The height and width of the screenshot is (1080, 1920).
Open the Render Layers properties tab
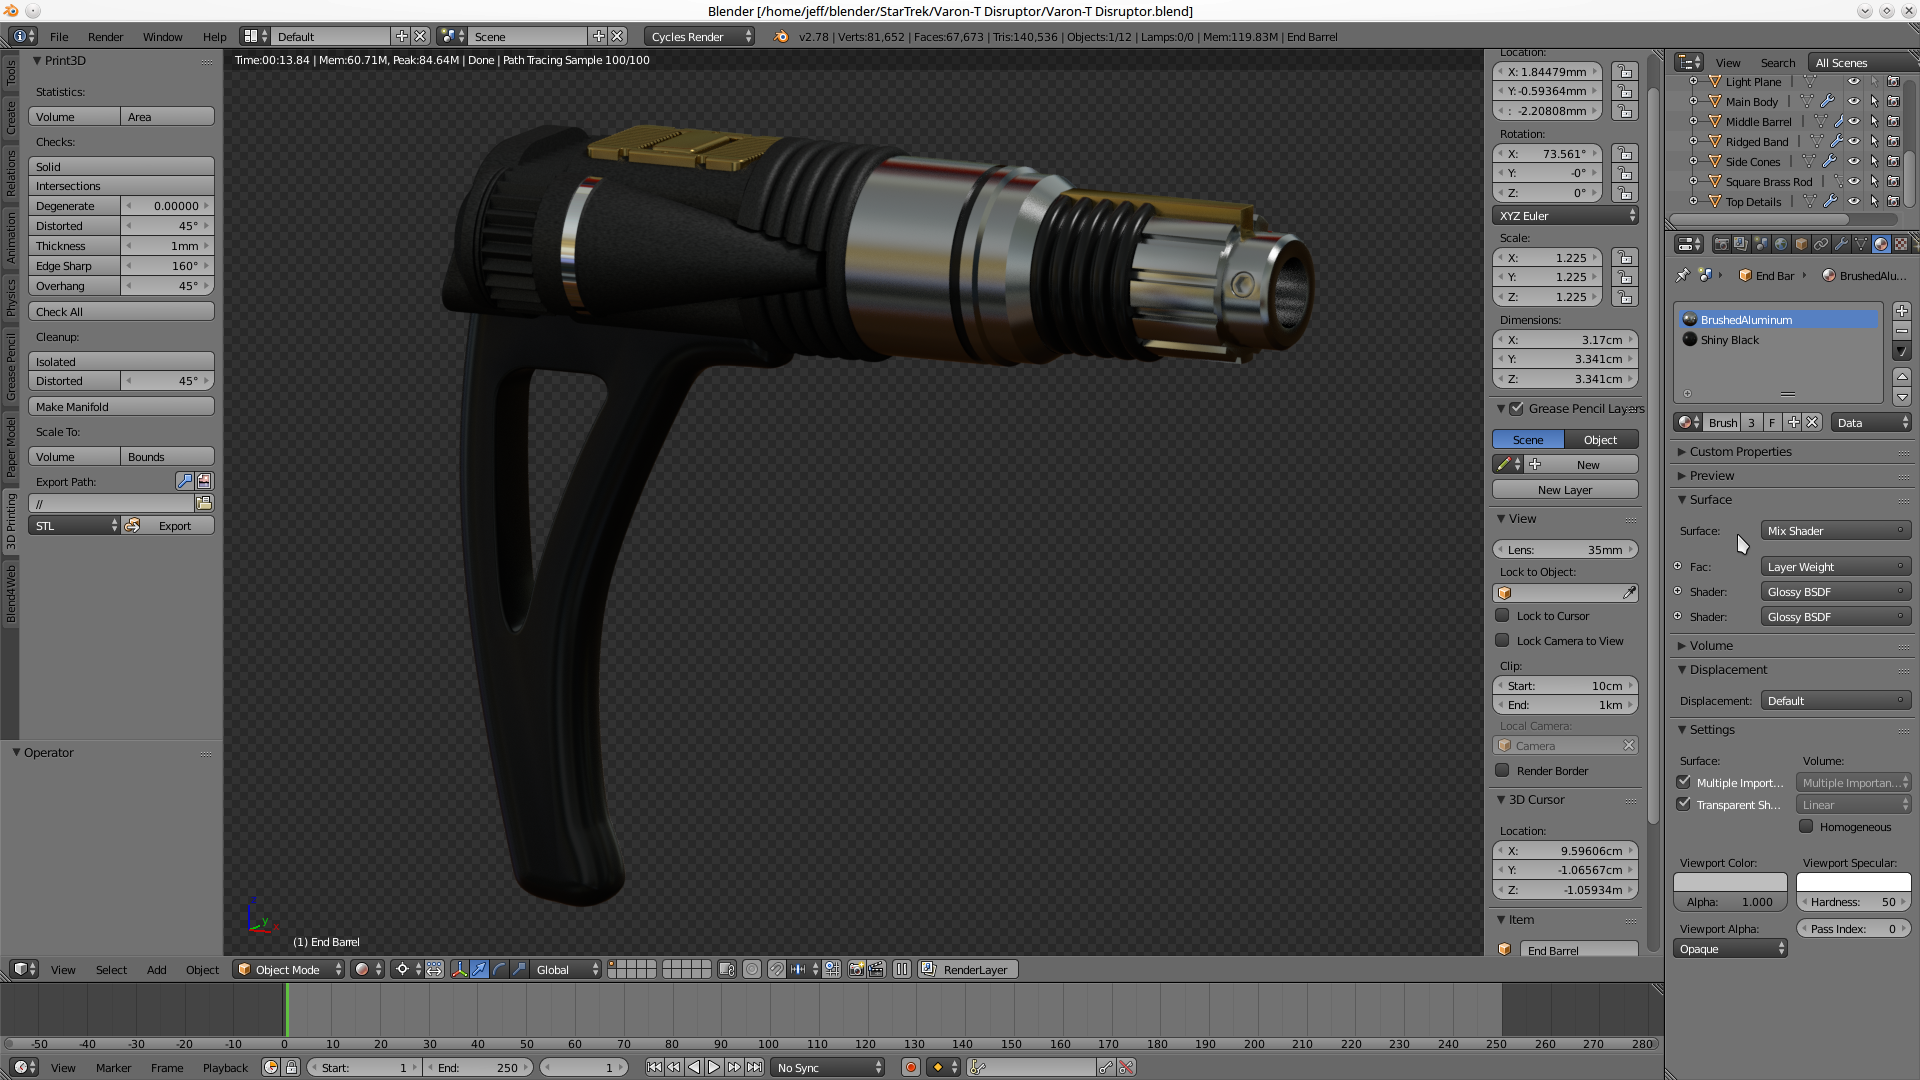pyautogui.click(x=1741, y=244)
